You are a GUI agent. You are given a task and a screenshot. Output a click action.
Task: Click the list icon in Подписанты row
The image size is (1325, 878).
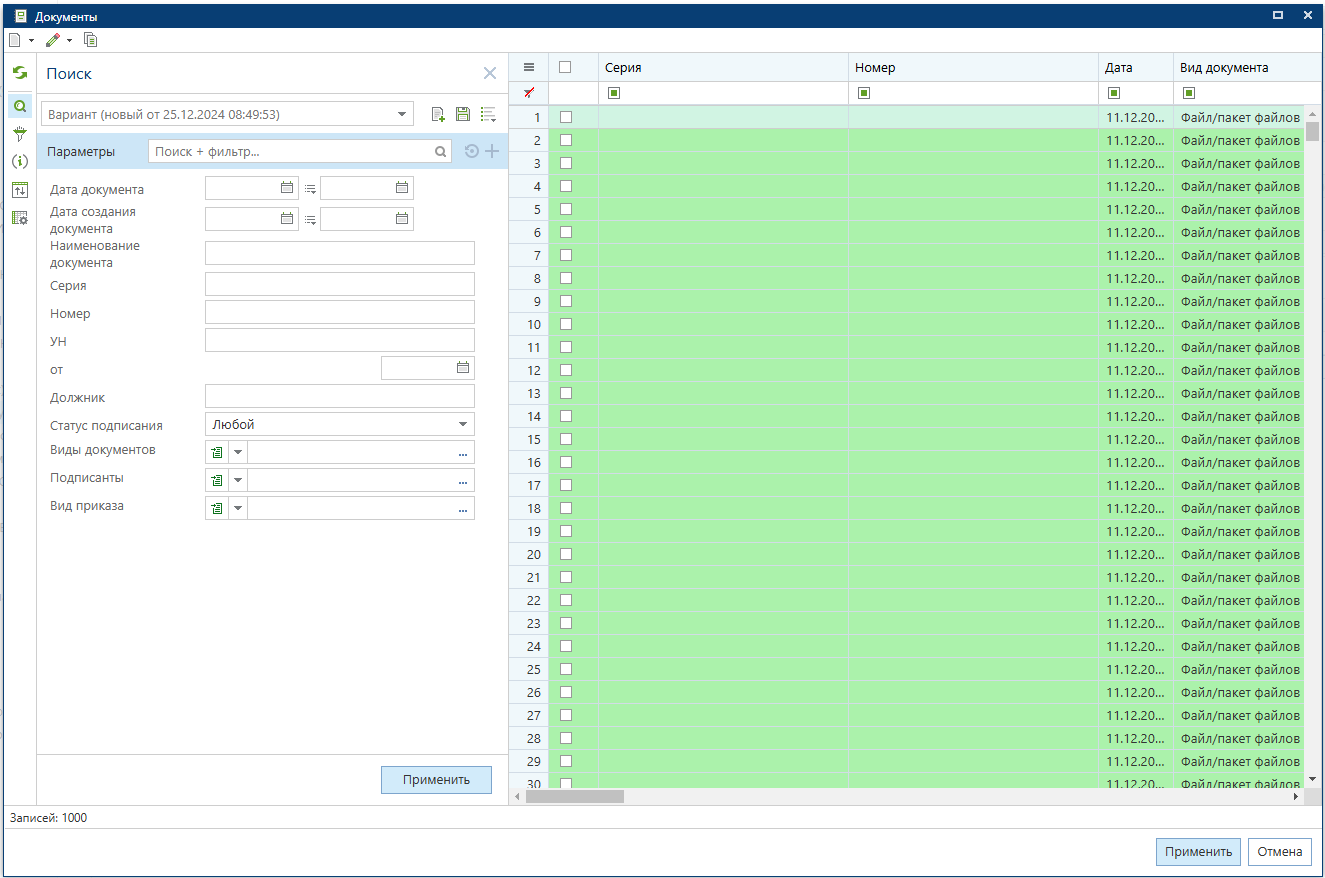coord(217,480)
